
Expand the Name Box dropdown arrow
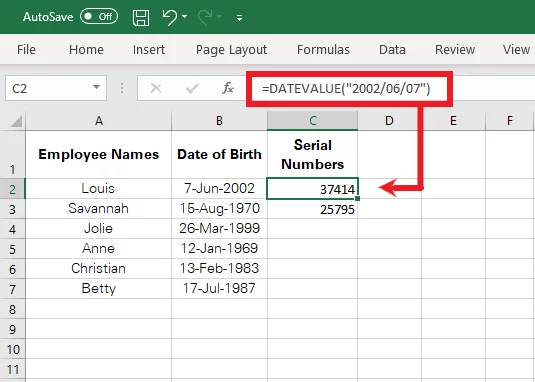pos(97,87)
